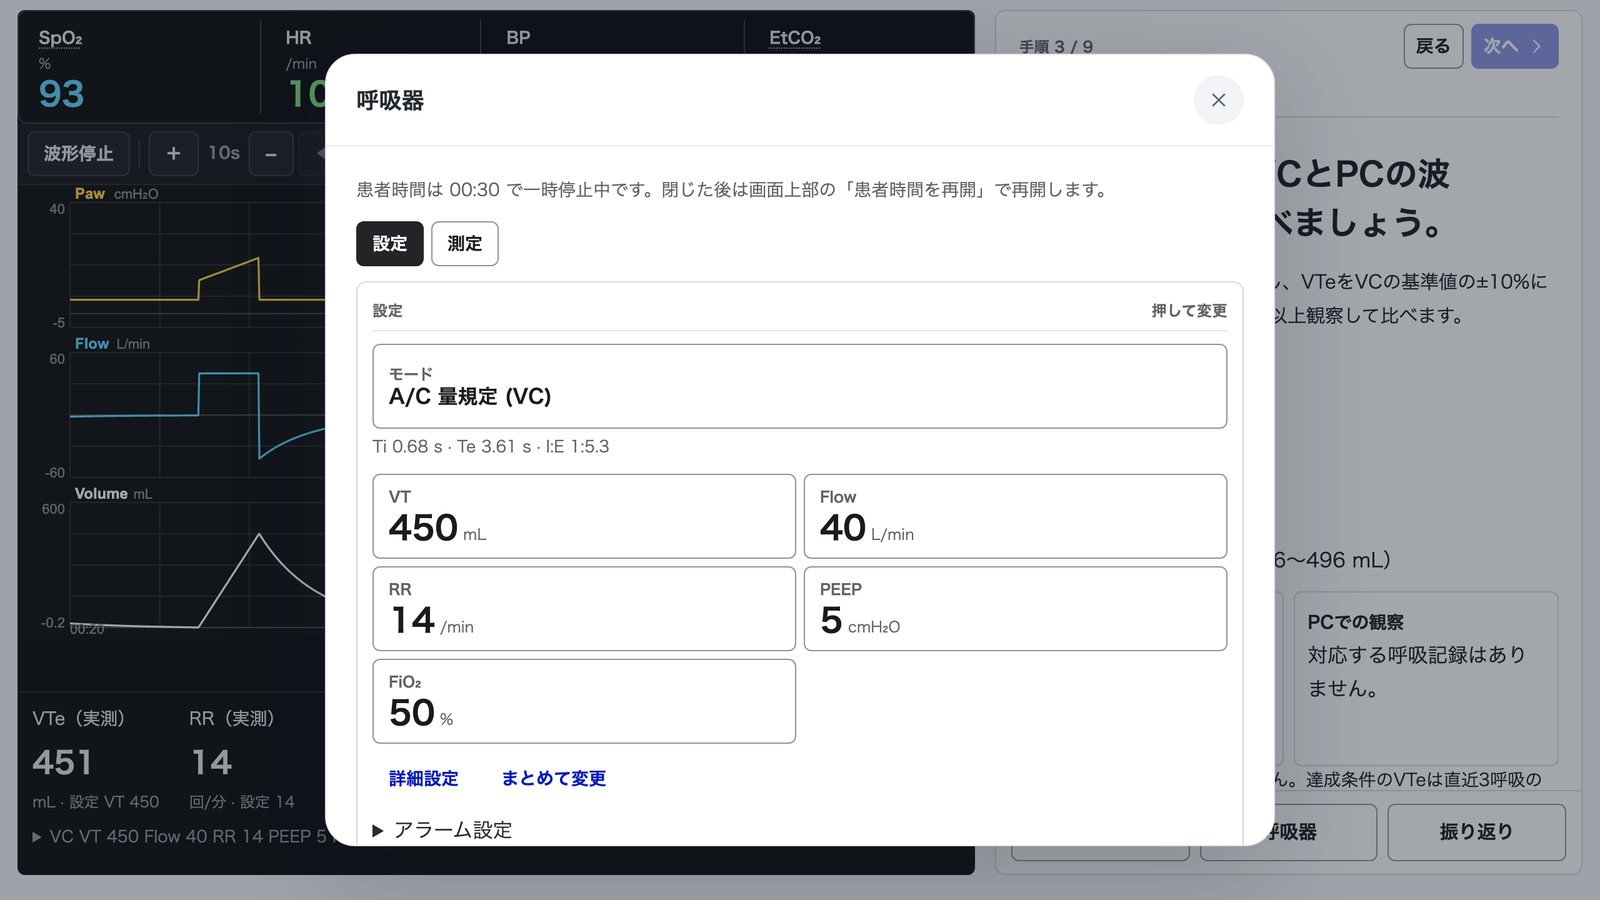The image size is (1600, 900).
Task: Increase waveform time scale with plus
Action: point(173,153)
